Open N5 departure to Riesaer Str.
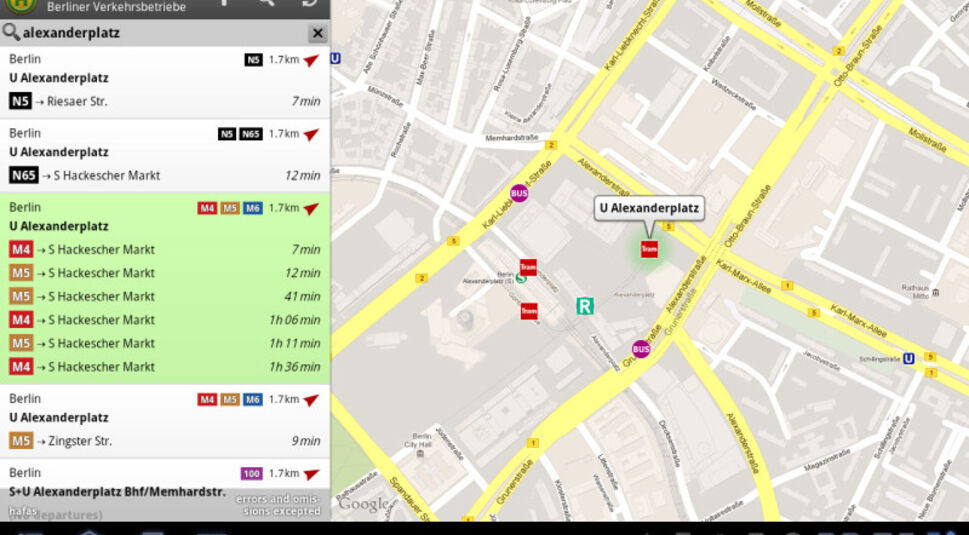 point(165,101)
